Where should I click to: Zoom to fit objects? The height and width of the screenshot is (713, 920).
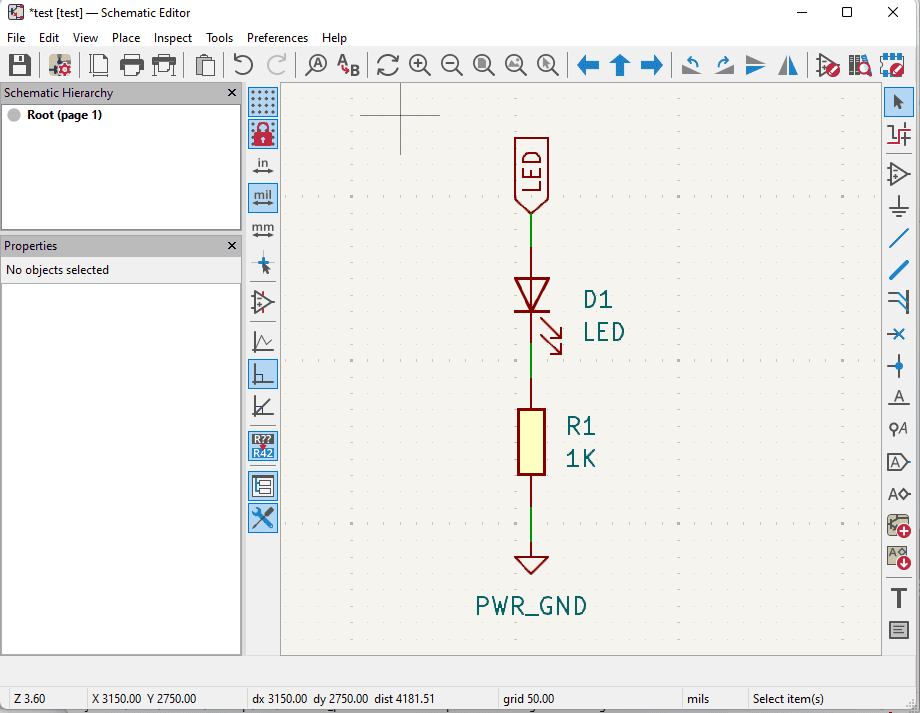point(516,65)
